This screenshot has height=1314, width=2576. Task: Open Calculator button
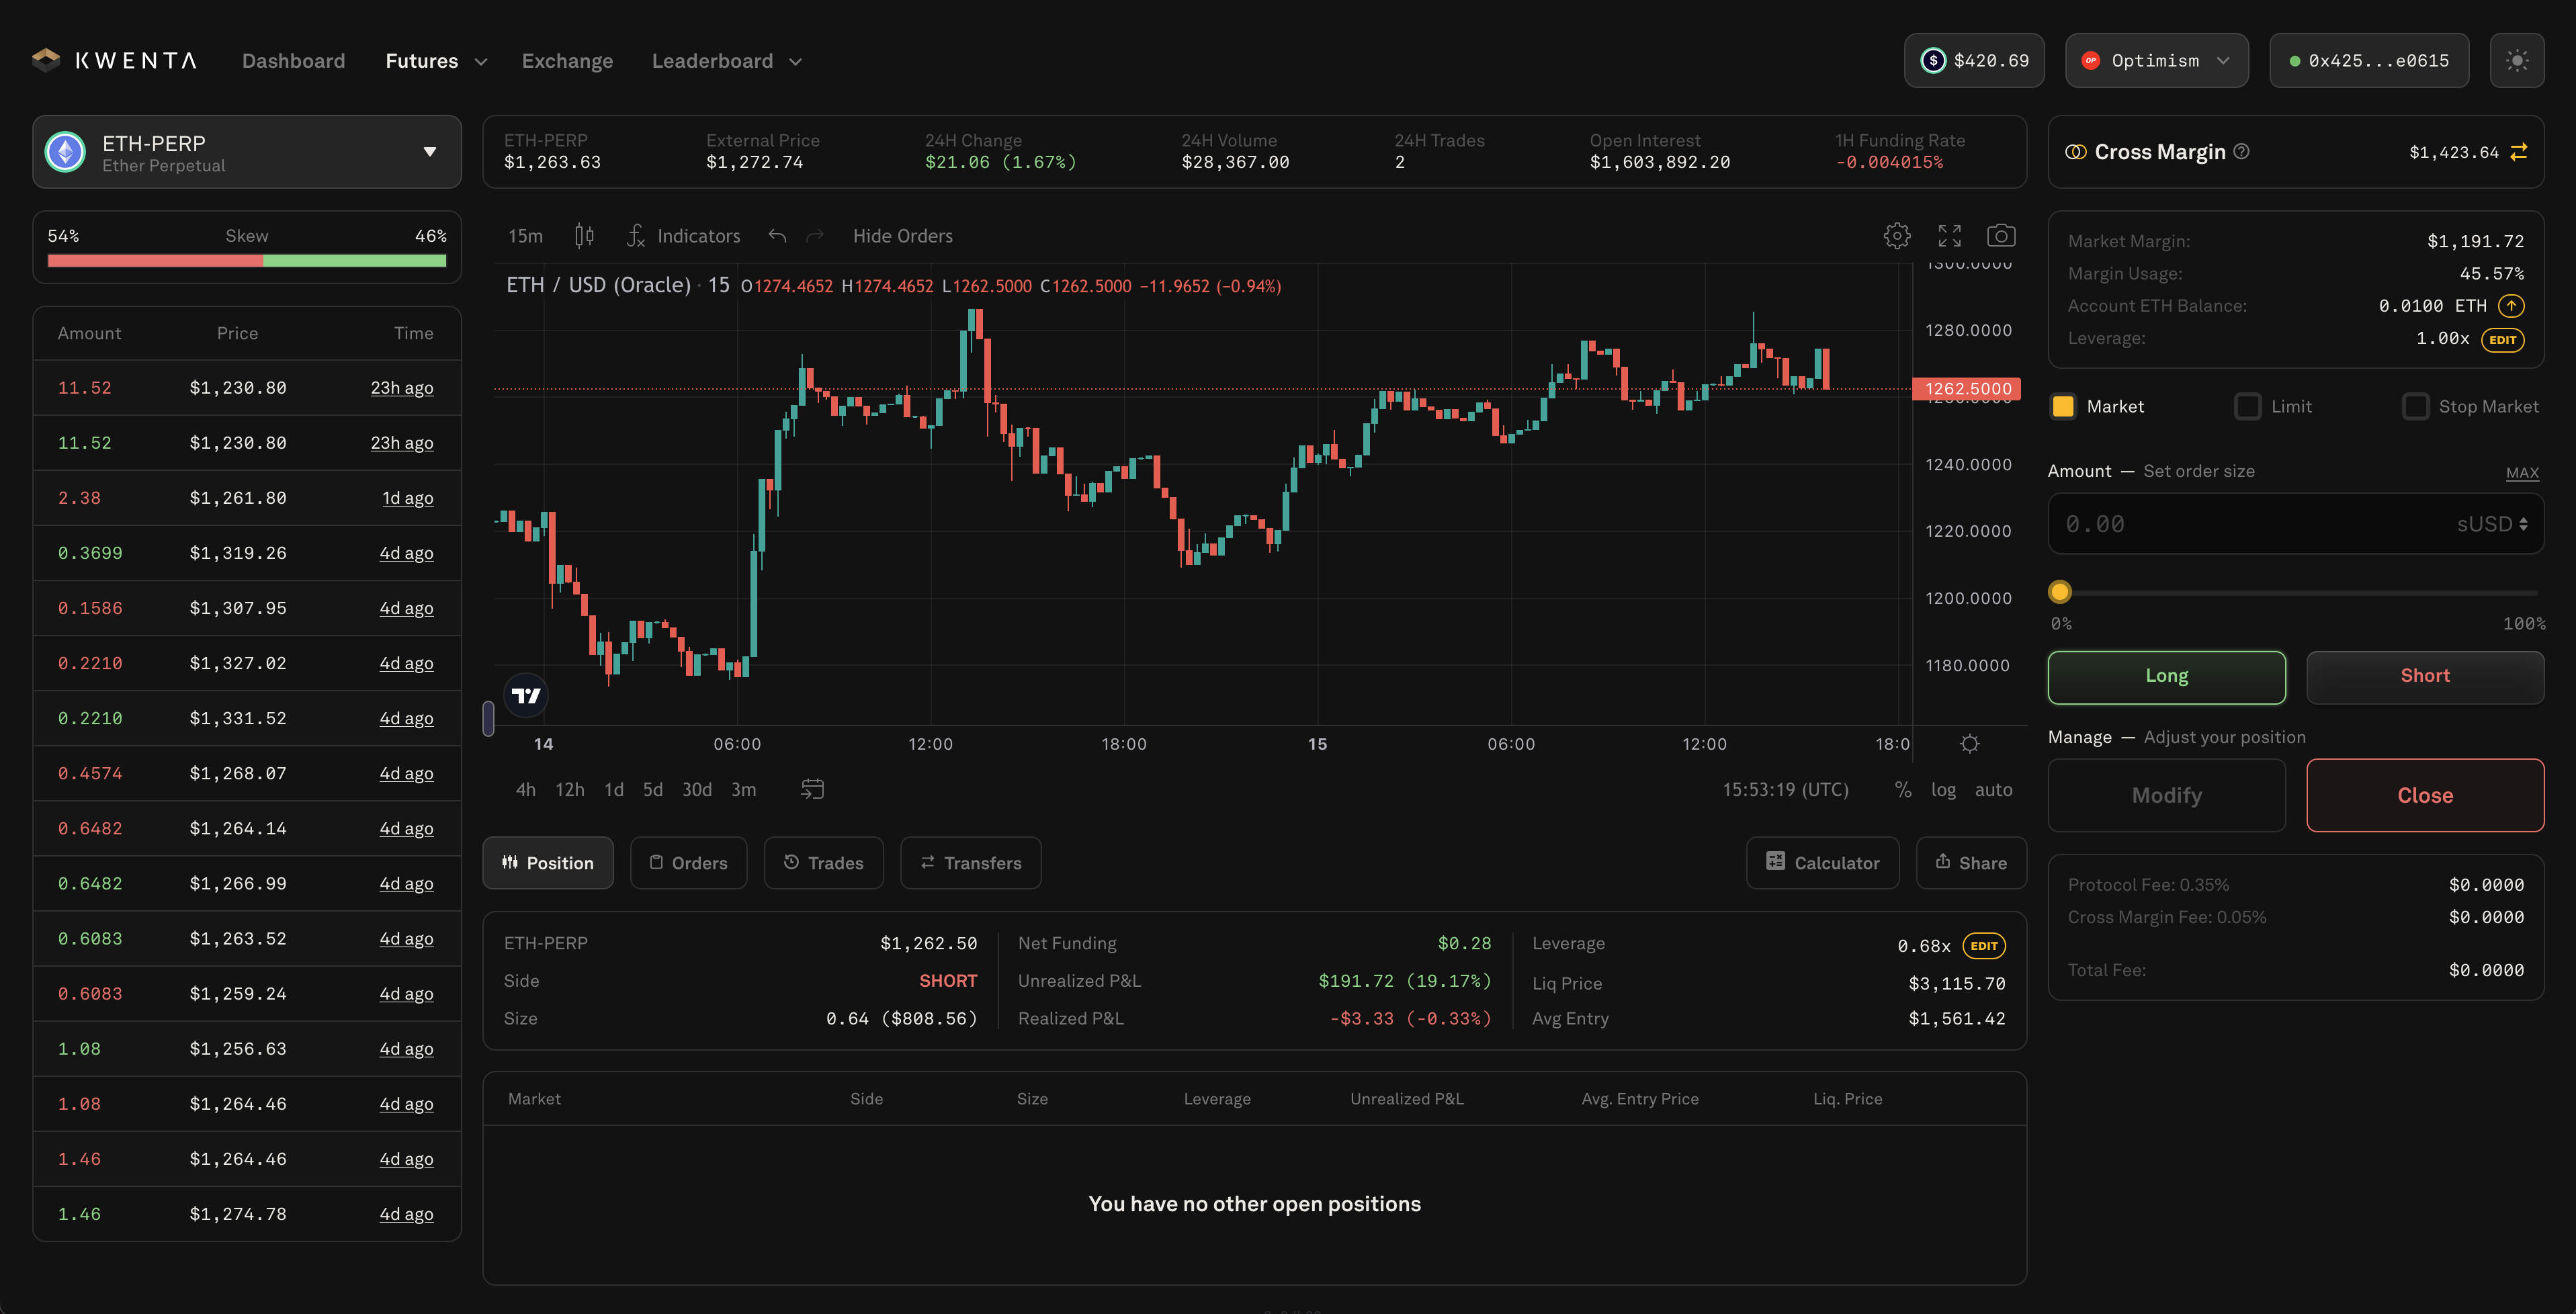1822,863
